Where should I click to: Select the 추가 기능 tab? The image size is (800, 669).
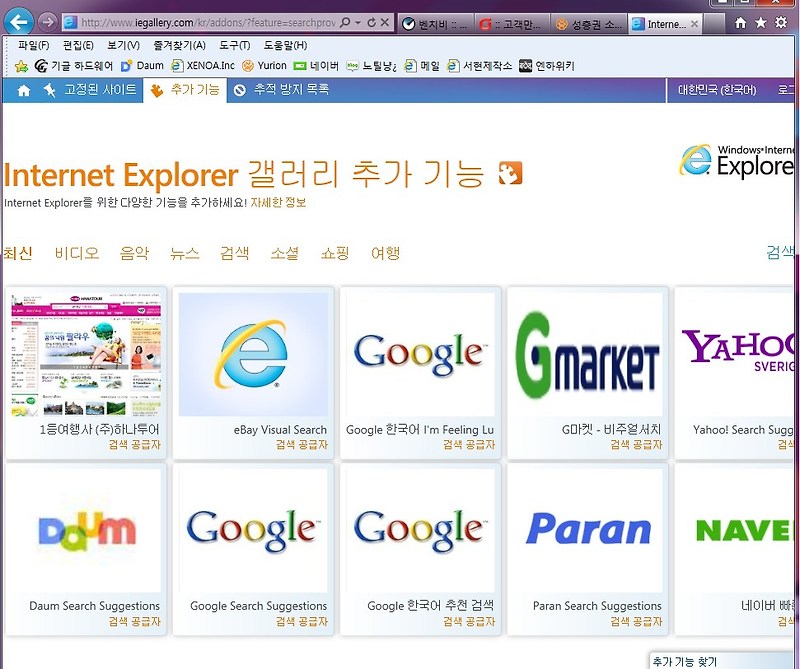[x=185, y=90]
